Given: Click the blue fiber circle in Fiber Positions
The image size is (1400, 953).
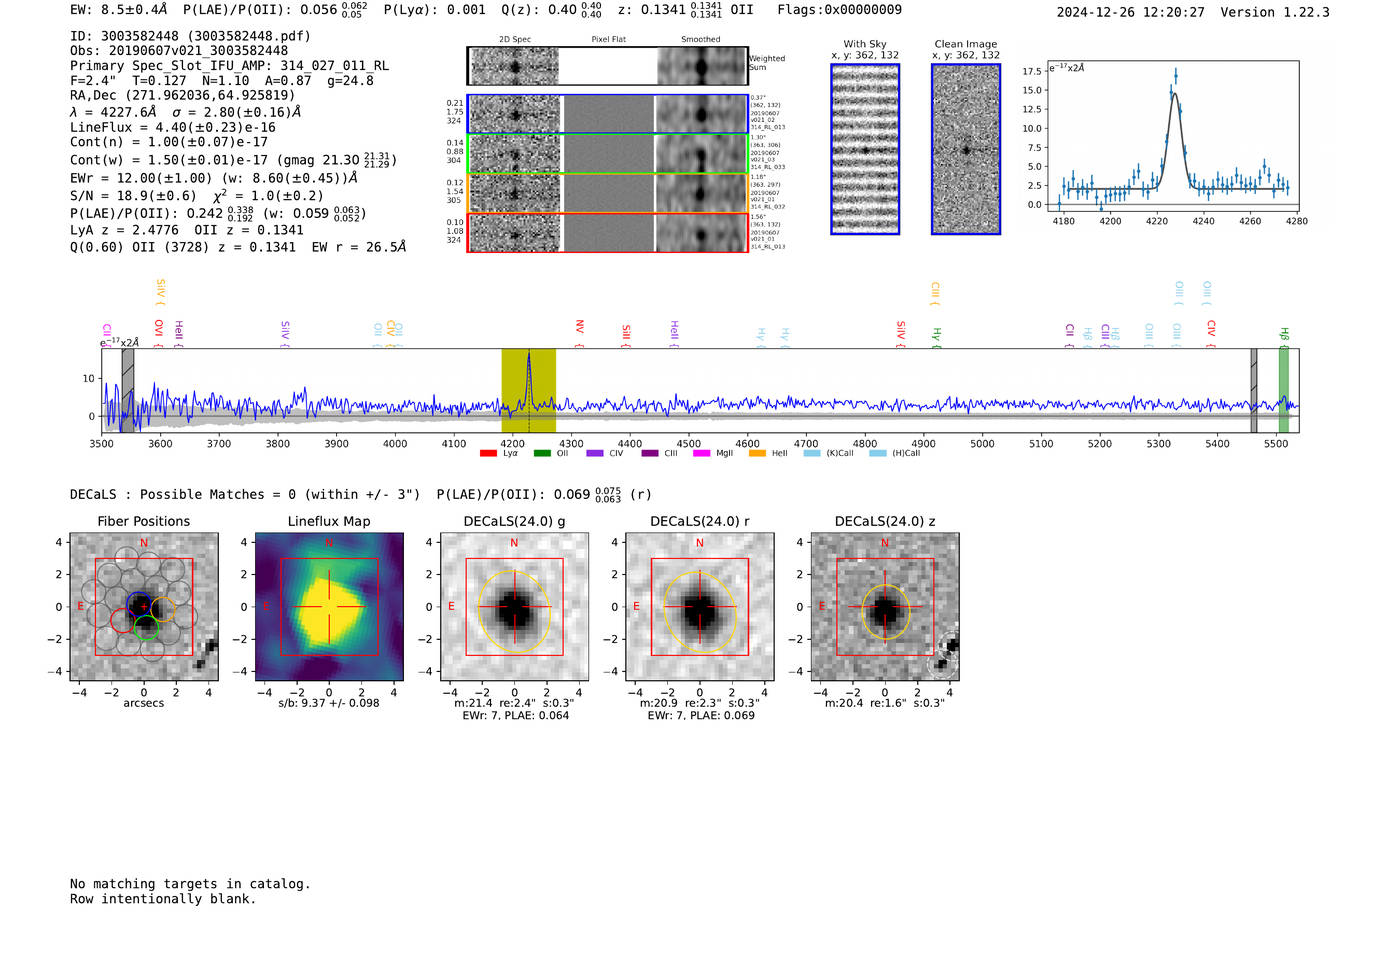Looking at the screenshot, I should pyautogui.click(x=140, y=604).
